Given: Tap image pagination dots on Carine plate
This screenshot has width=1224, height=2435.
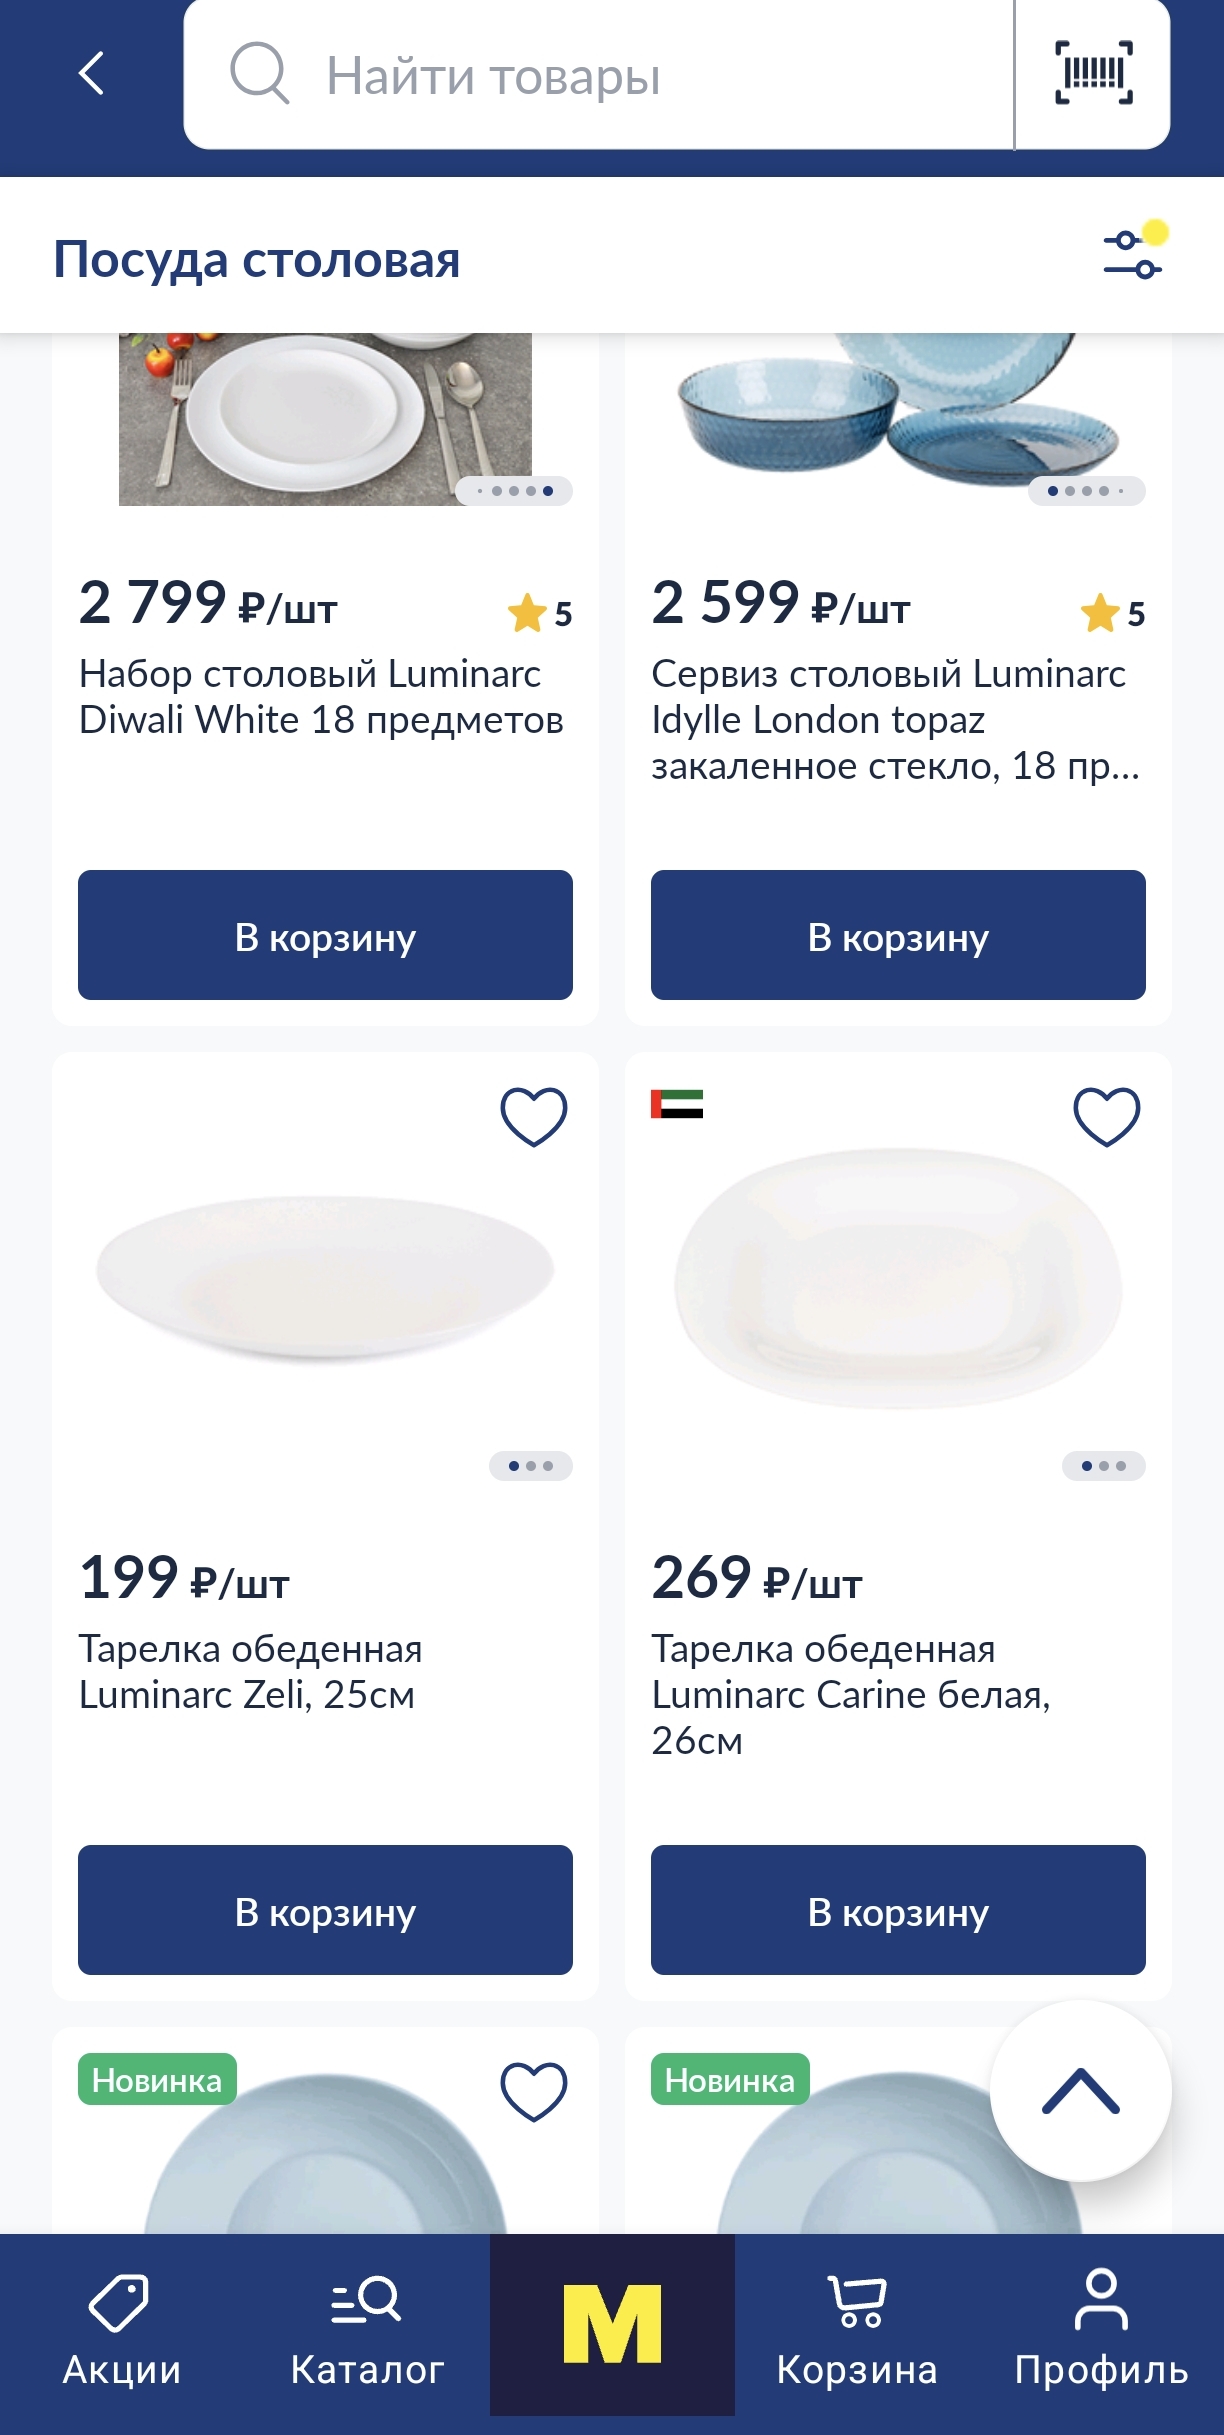Looking at the screenshot, I should coord(1103,1466).
